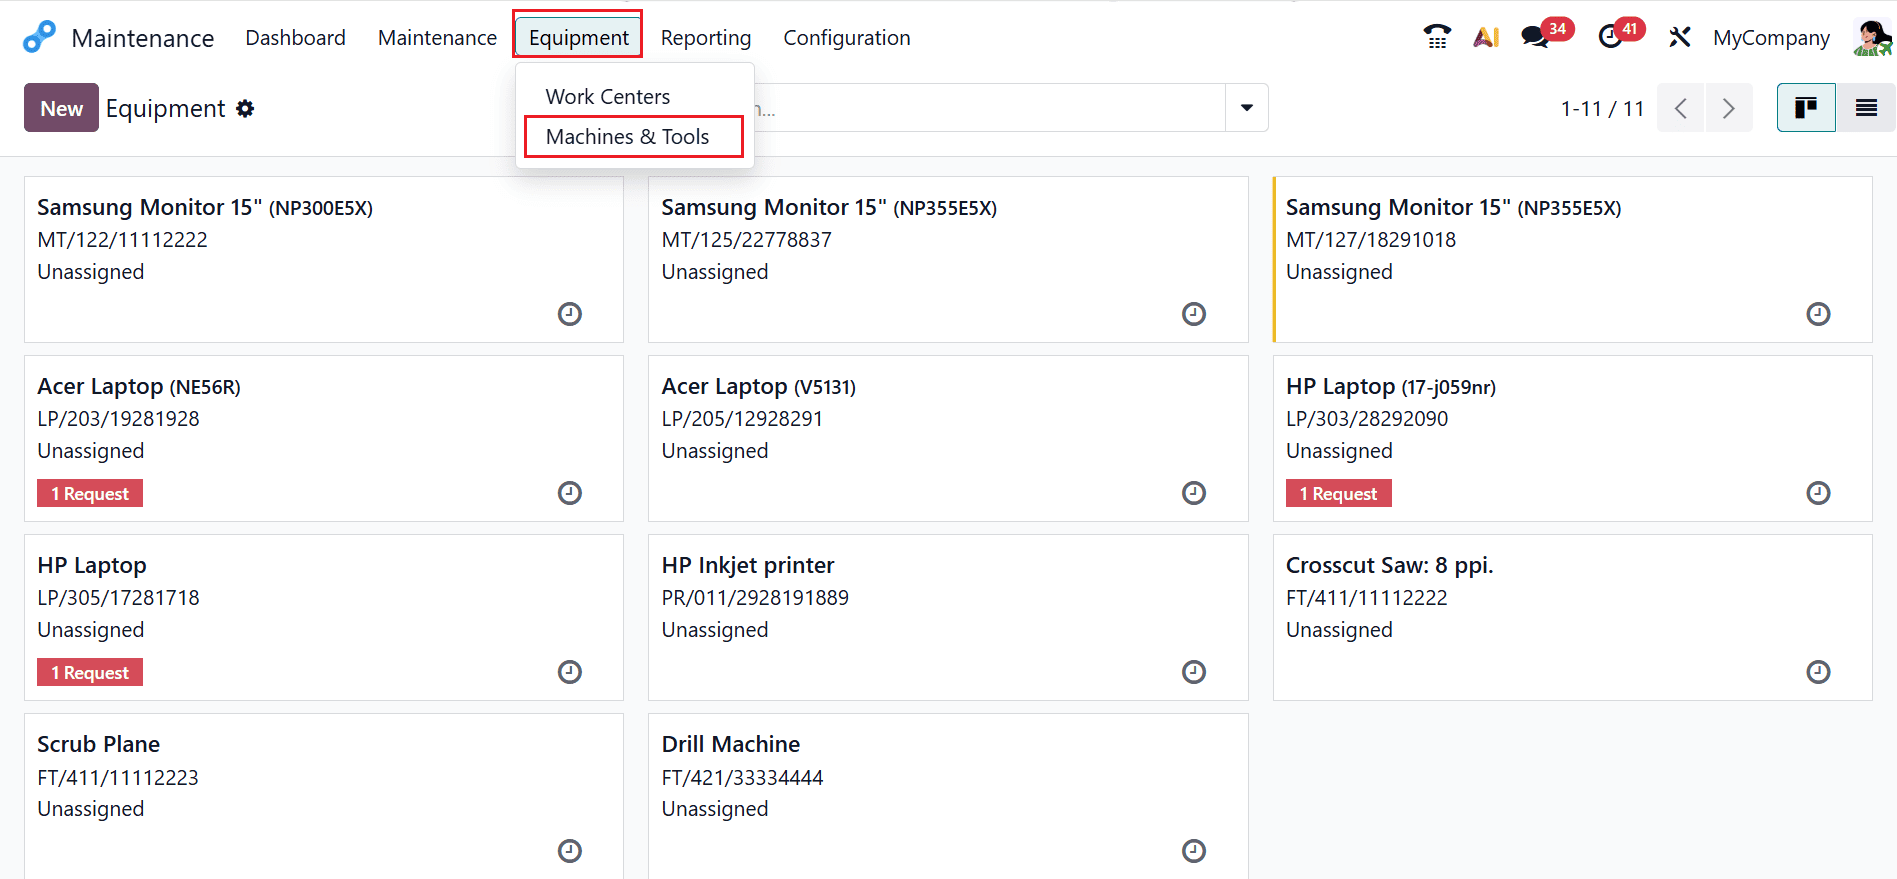The image size is (1897, 879).
Task: Open the HP Inkjet printer card title
Action: click(x=747, y=565)
